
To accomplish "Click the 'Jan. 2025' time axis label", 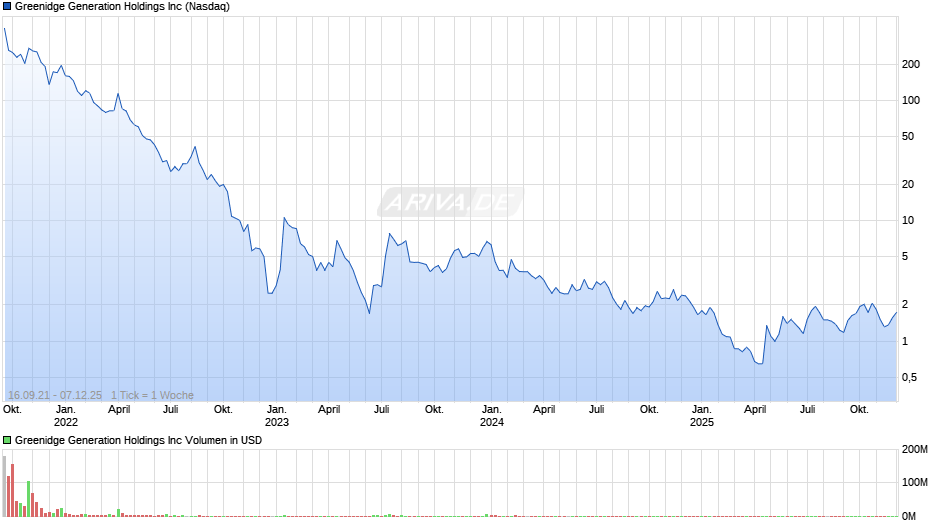I will pos(702,416).
